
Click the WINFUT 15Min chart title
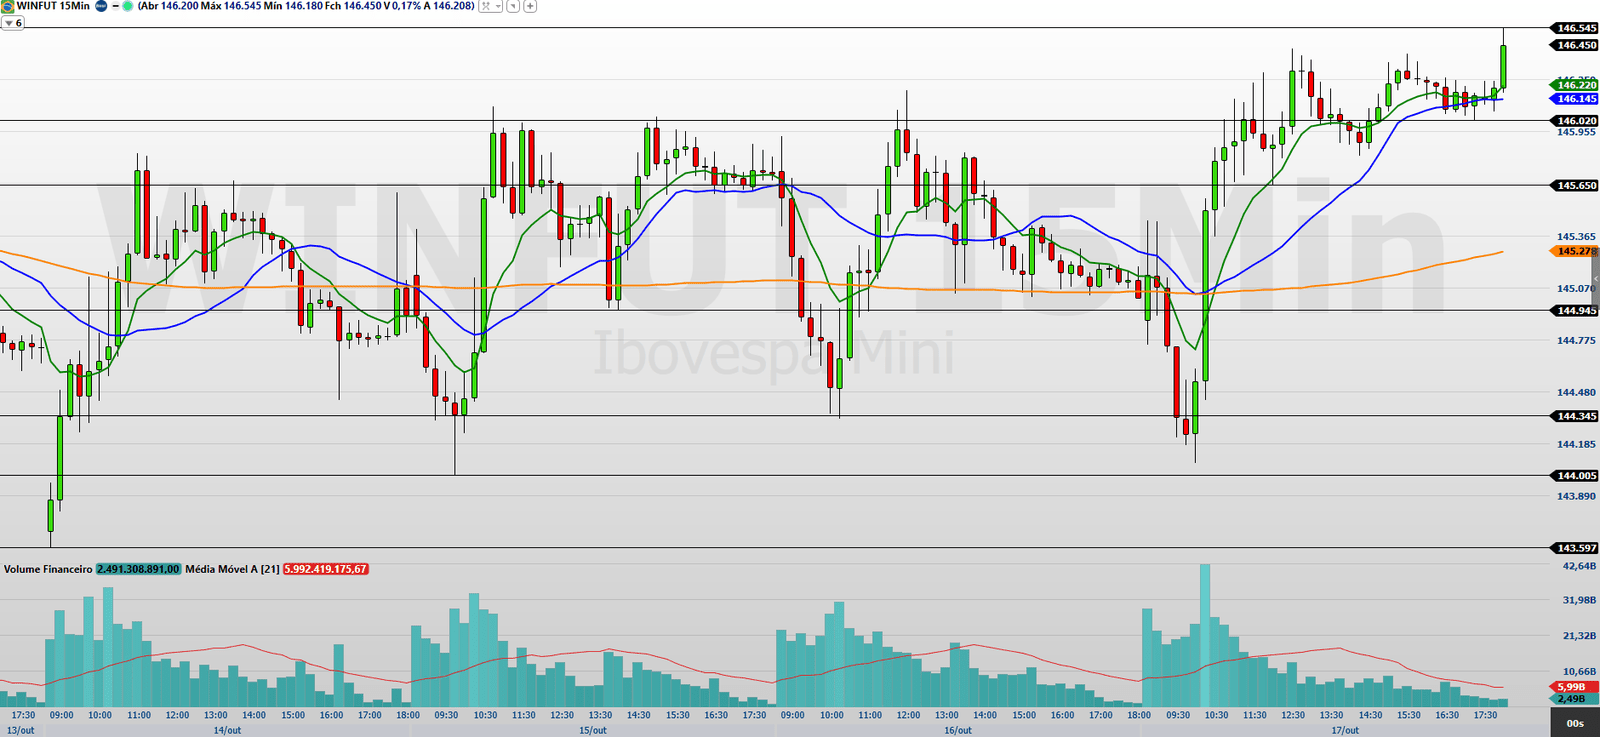[53, 6]
